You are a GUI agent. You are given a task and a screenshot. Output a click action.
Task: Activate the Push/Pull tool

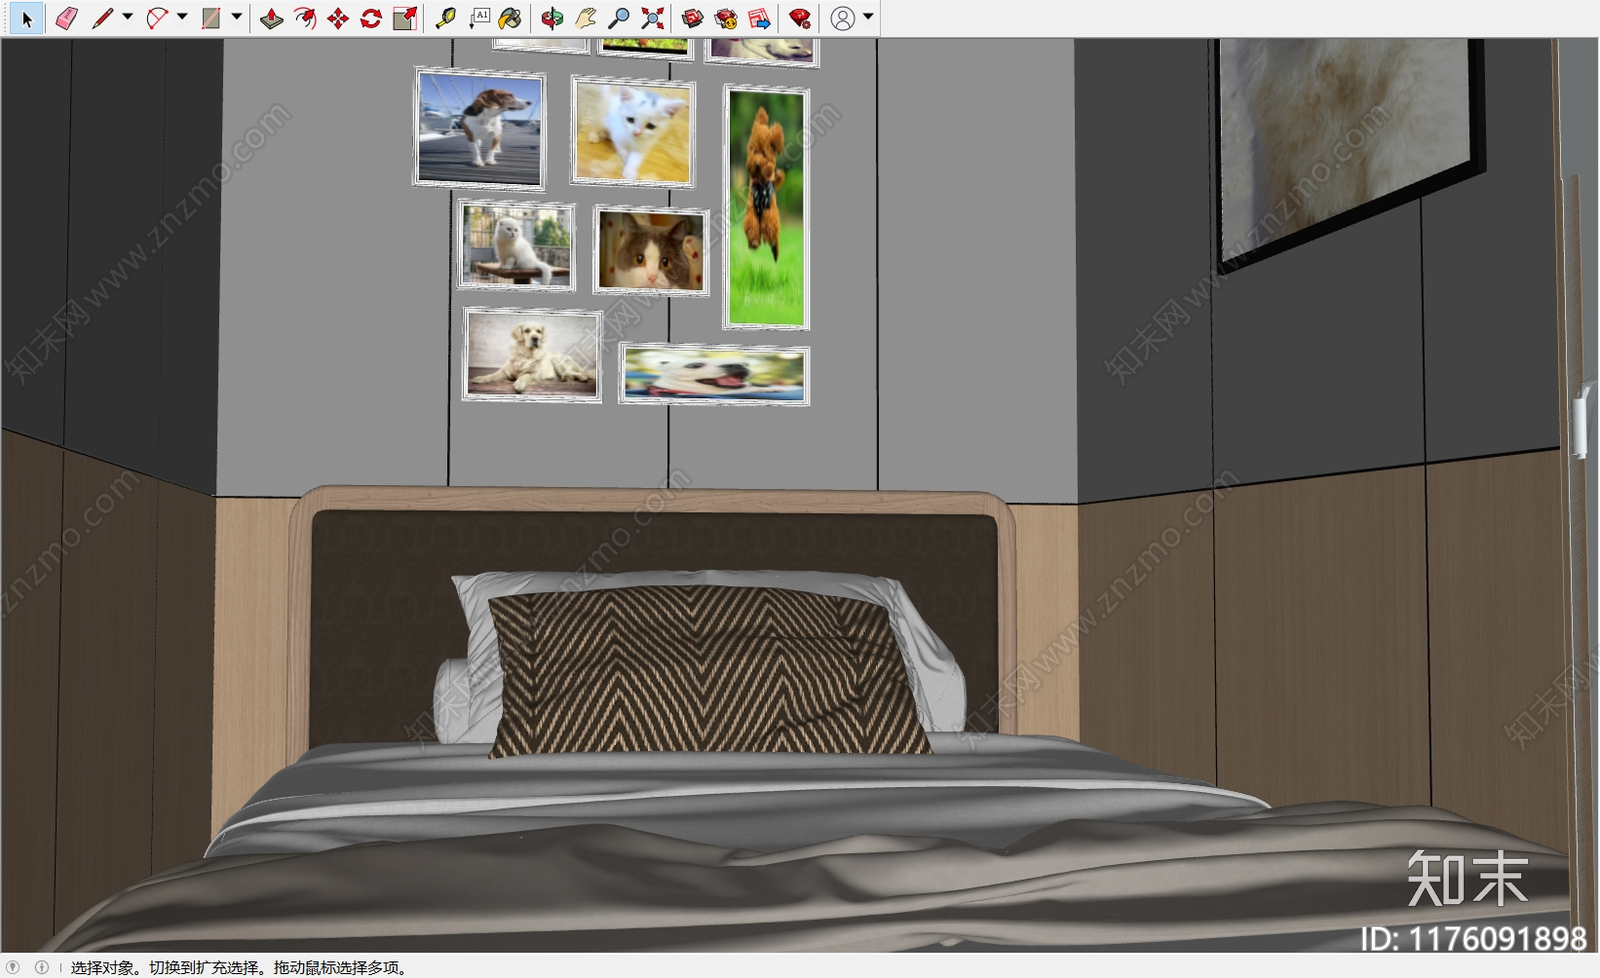tap(271, 18)
